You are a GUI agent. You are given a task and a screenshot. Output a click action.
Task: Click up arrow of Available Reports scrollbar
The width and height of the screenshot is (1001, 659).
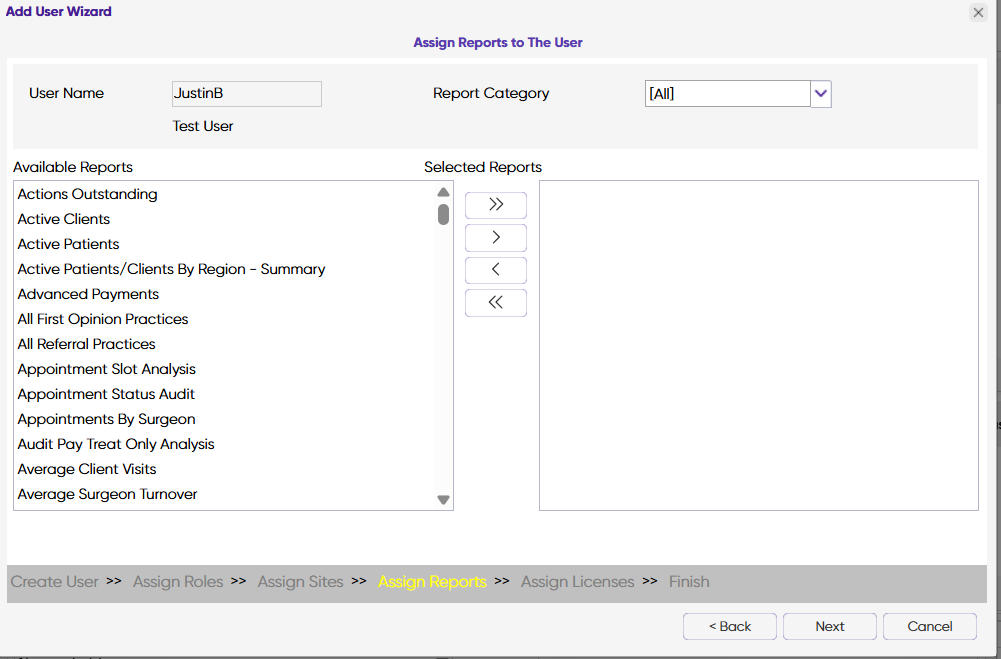pos(444,192)
